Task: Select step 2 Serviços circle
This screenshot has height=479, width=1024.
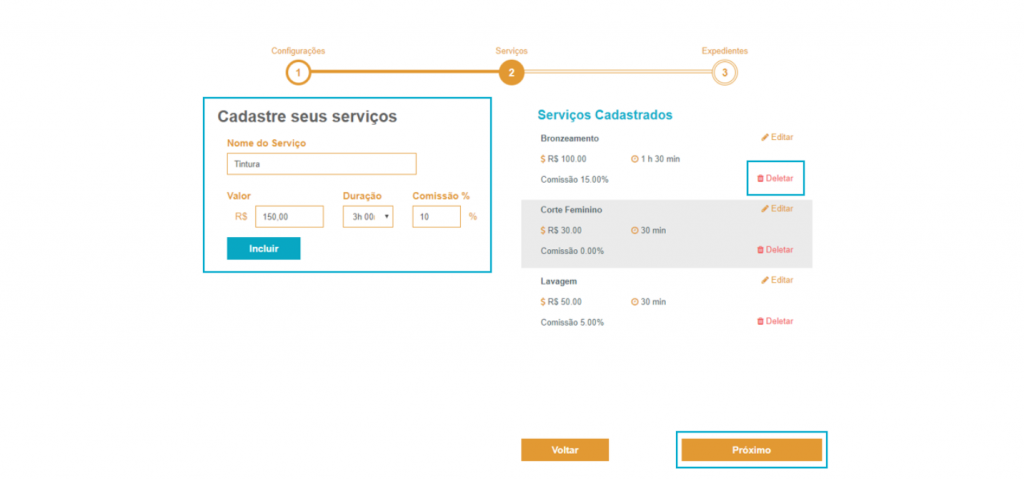Action: pyautogui.click(x=511, y=72)
